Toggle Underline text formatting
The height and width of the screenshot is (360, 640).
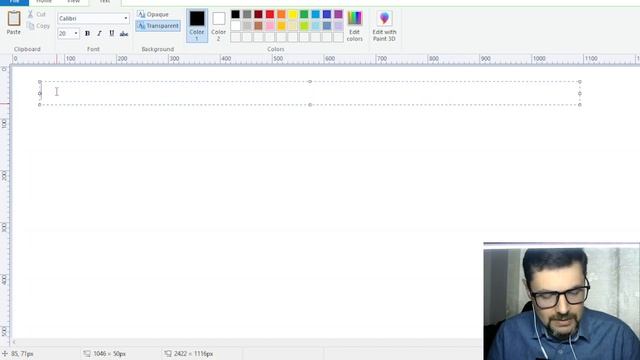pyautogui.click(x=111, y=33)
